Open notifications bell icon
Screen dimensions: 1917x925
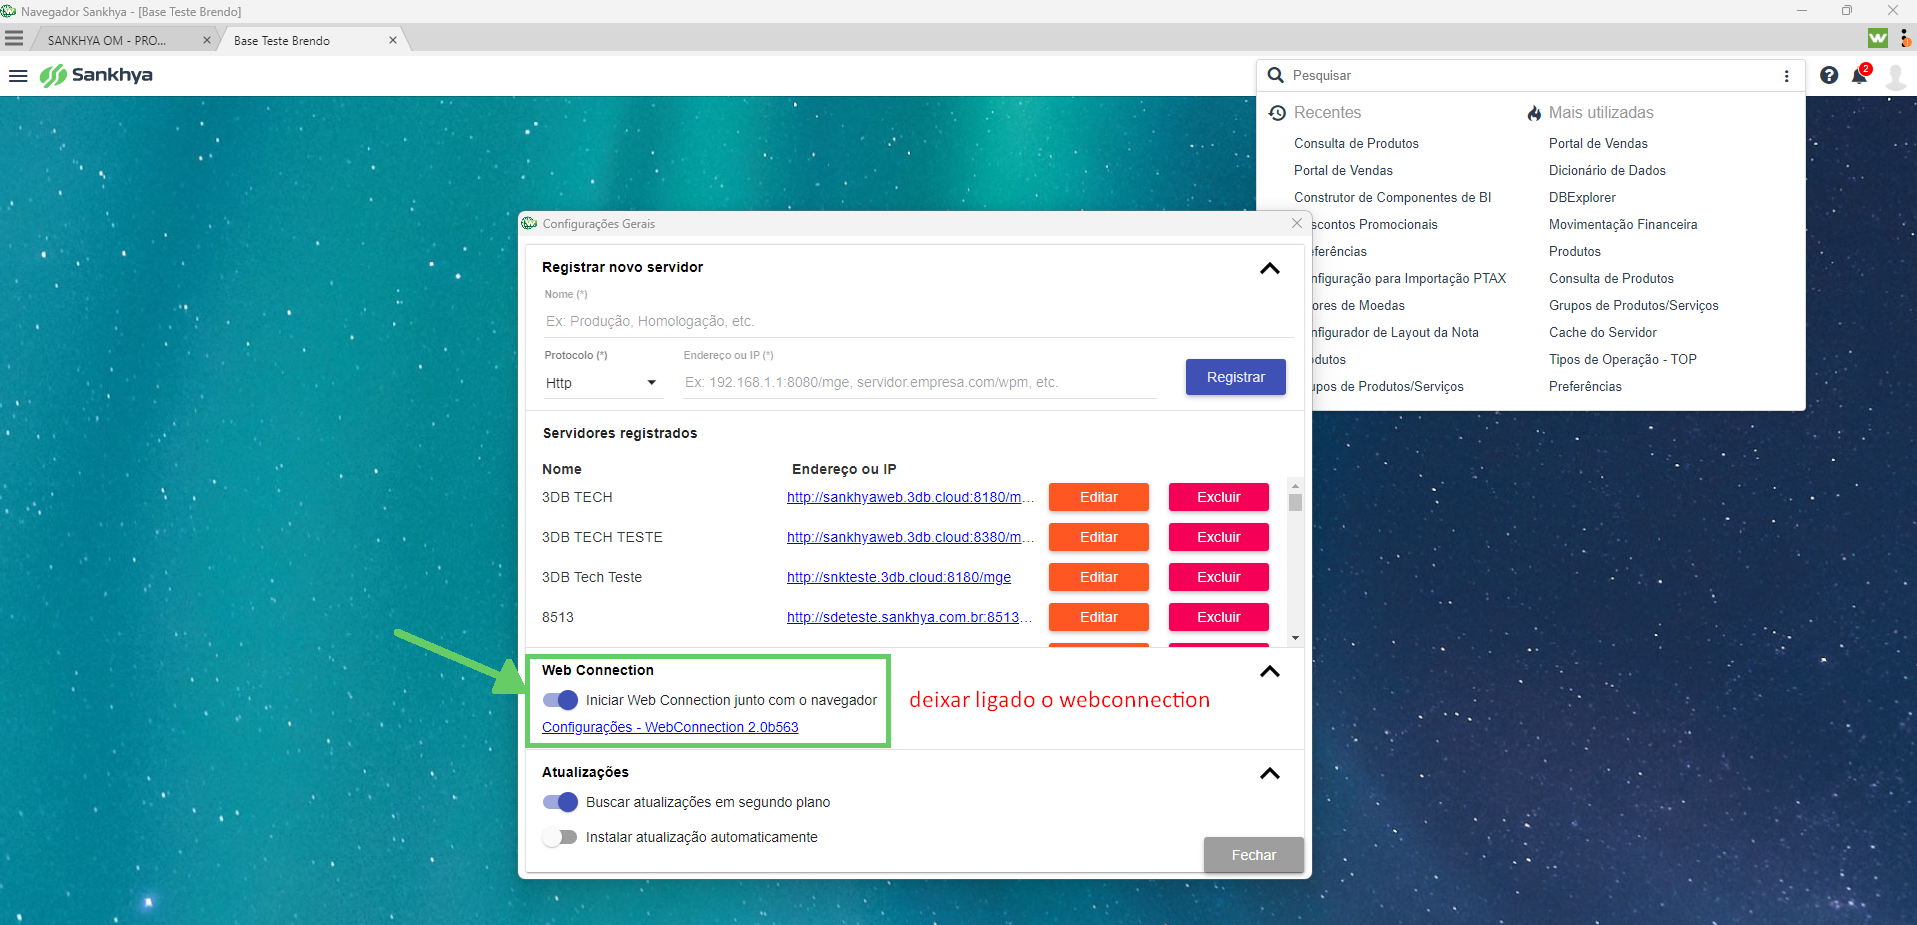[1860, 75]
